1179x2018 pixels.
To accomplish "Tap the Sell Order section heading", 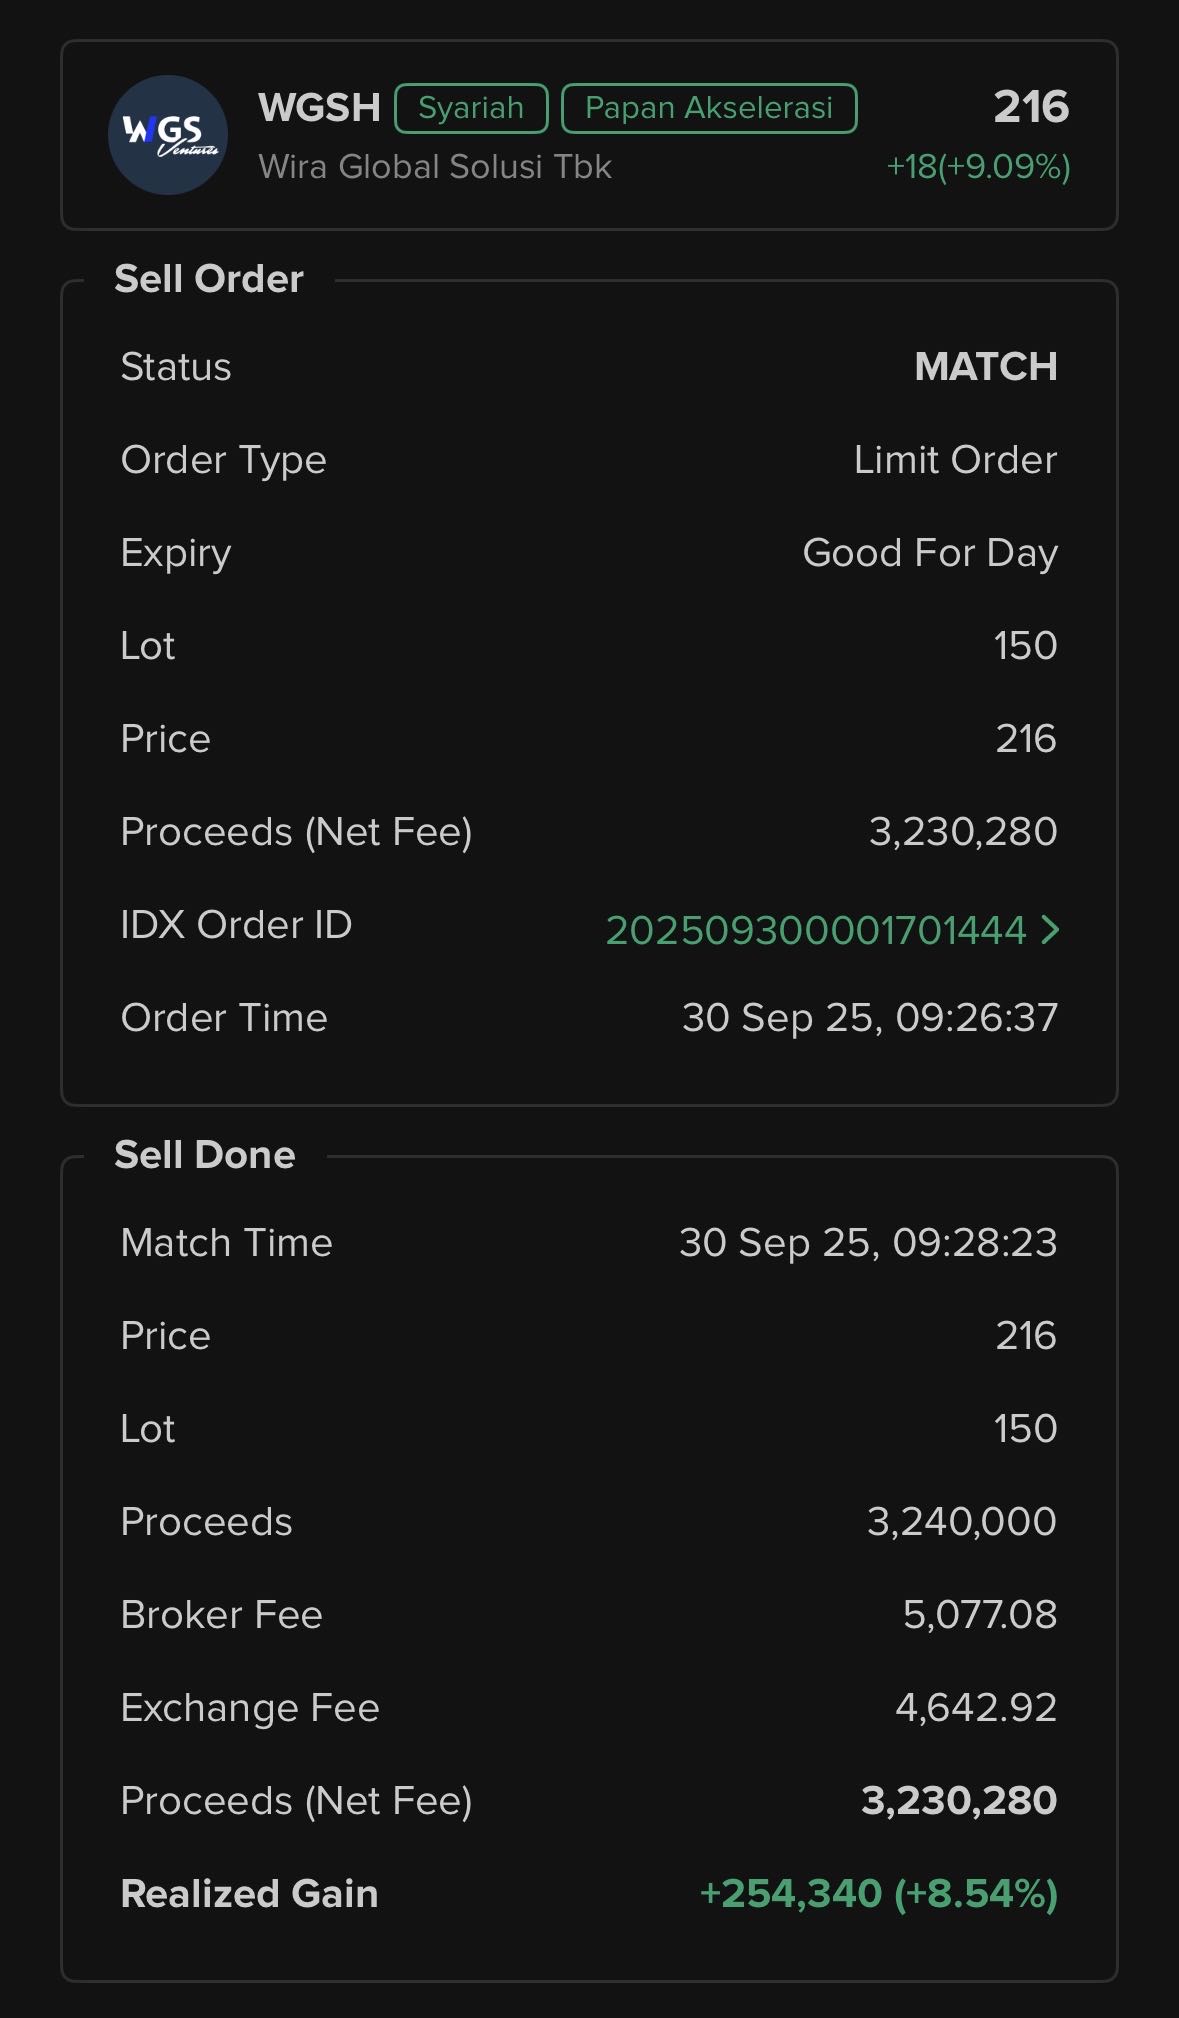I will coord(209,279).
